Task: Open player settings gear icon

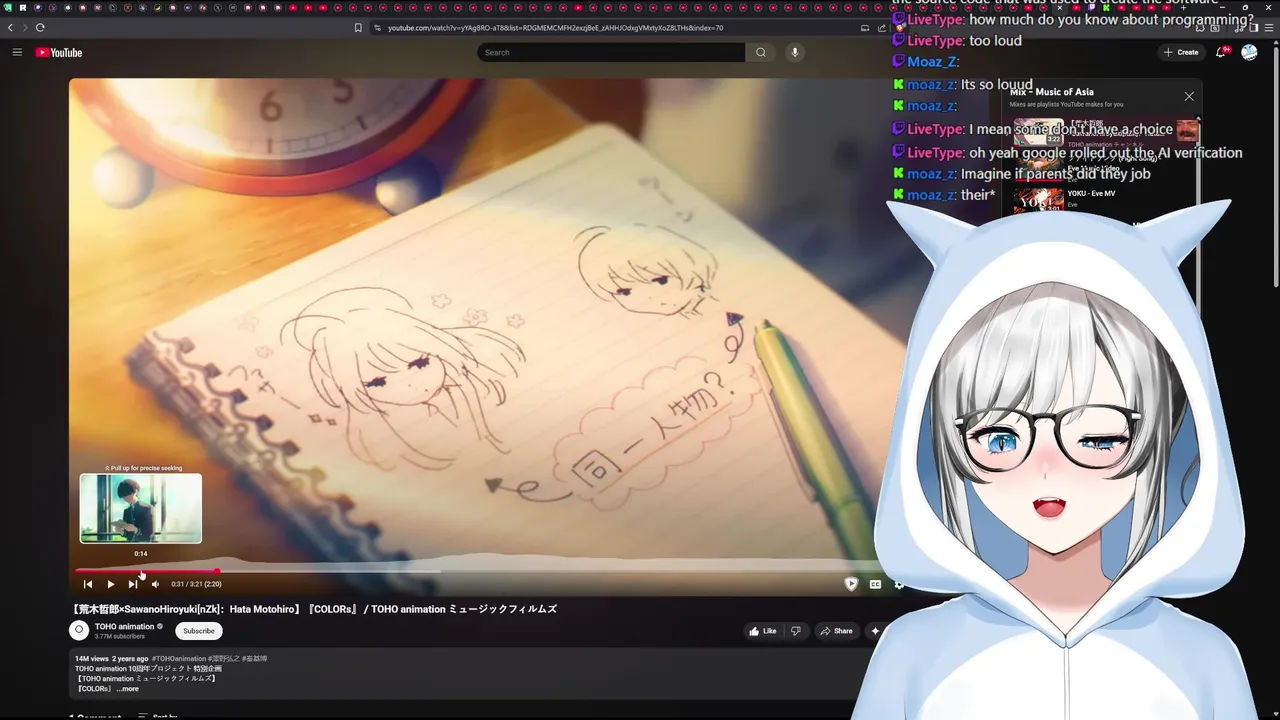Action: tap(897, 584)
